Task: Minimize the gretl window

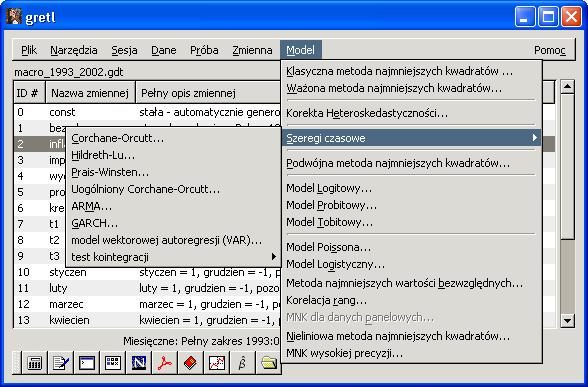Action: 525,17
